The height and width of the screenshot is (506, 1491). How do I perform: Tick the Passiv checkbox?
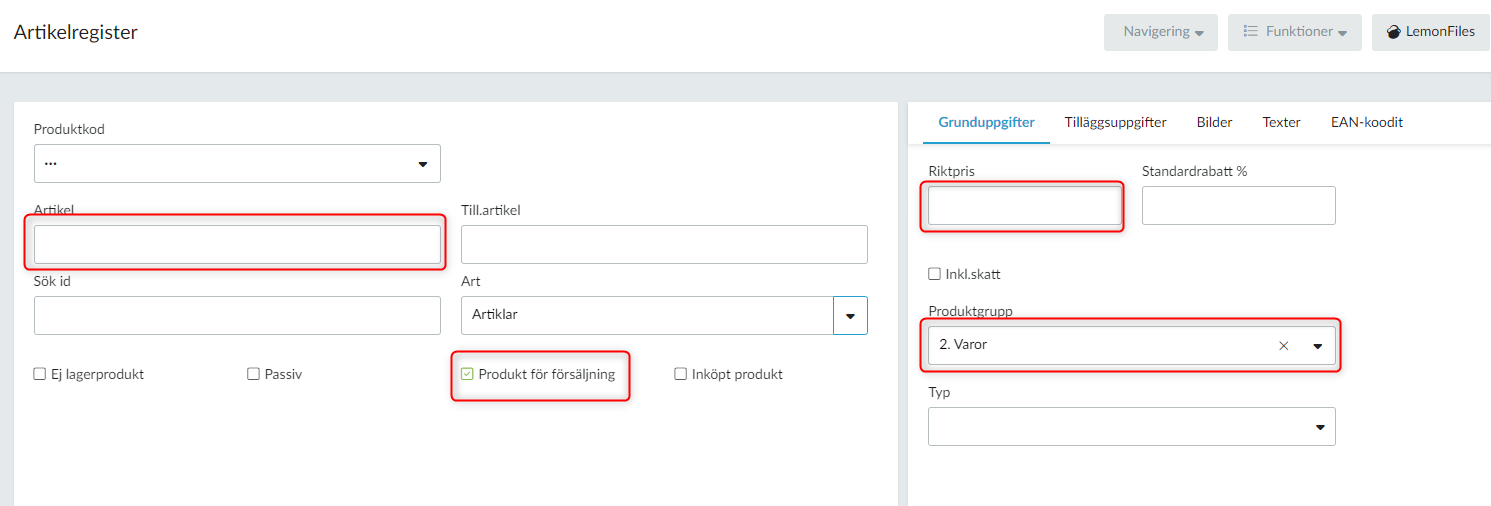253,374
